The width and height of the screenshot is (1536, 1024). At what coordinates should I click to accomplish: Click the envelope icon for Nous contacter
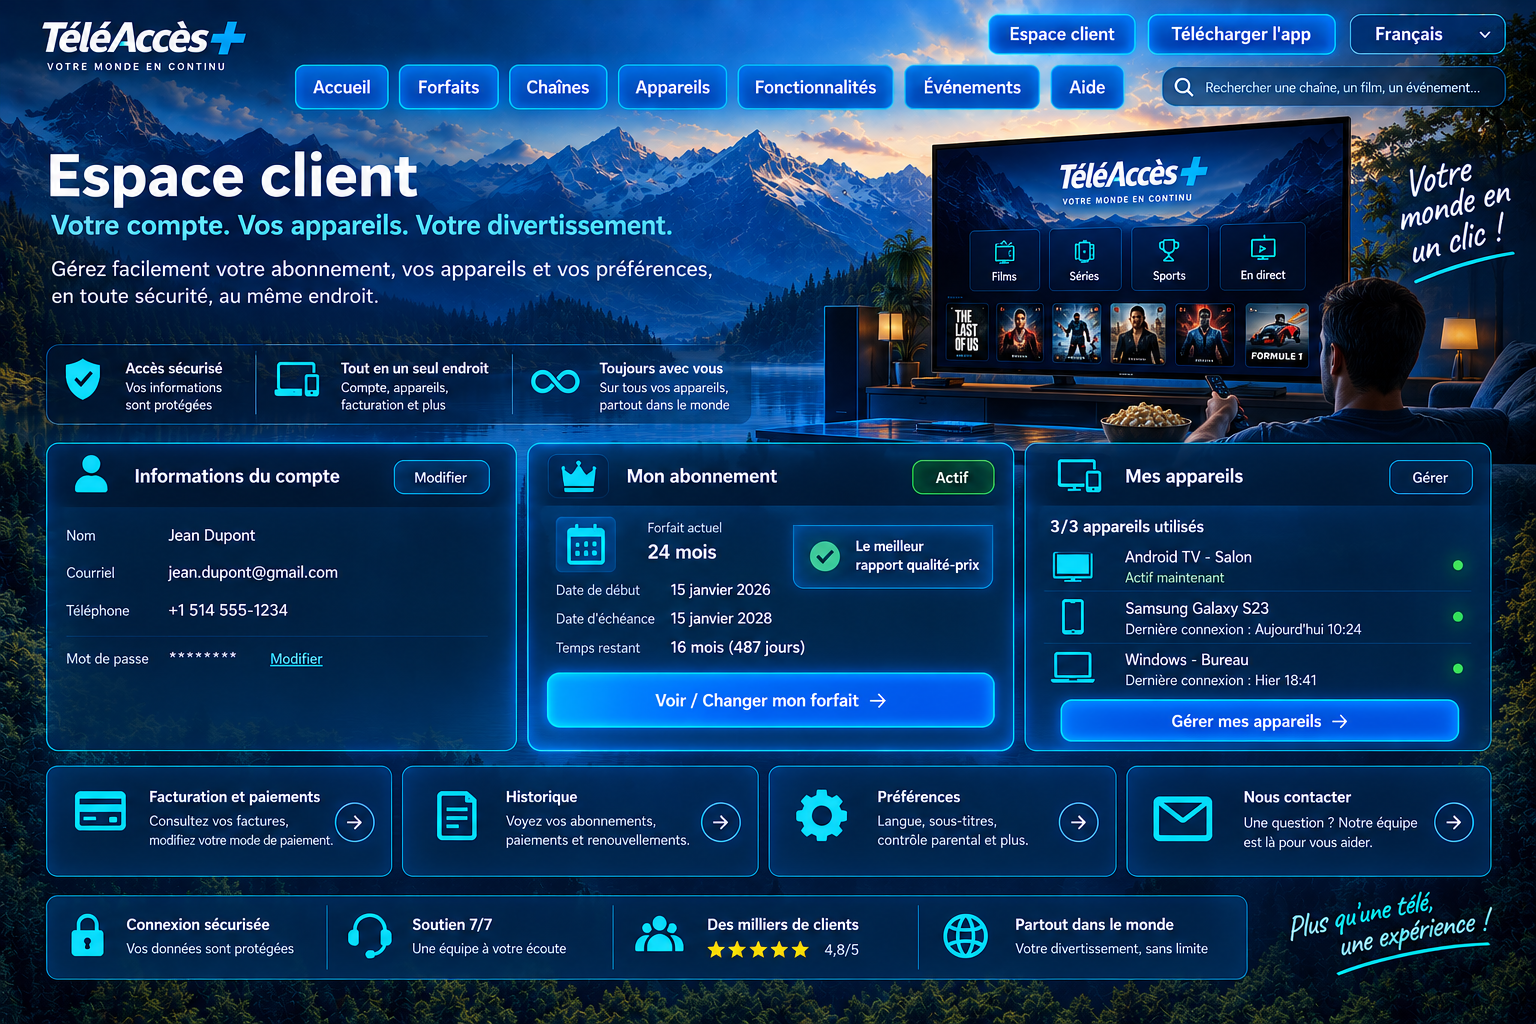coord(1182,818)
